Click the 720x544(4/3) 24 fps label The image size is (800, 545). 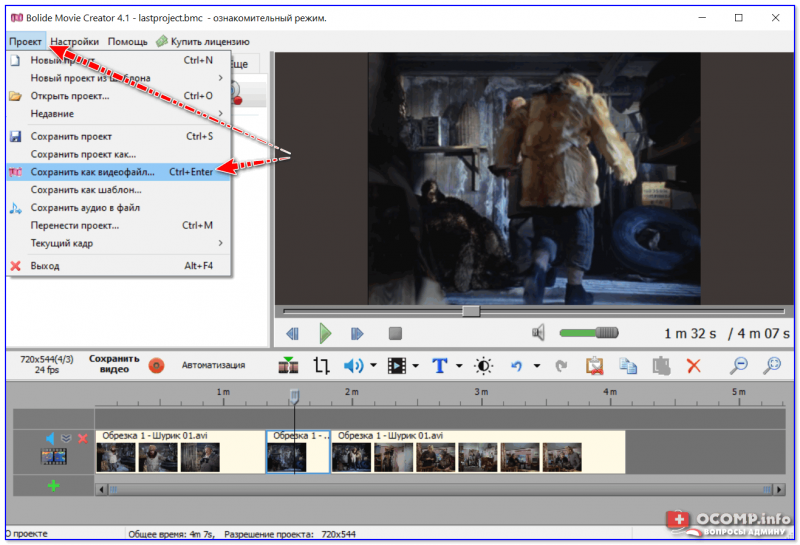(x=47, y=364)
